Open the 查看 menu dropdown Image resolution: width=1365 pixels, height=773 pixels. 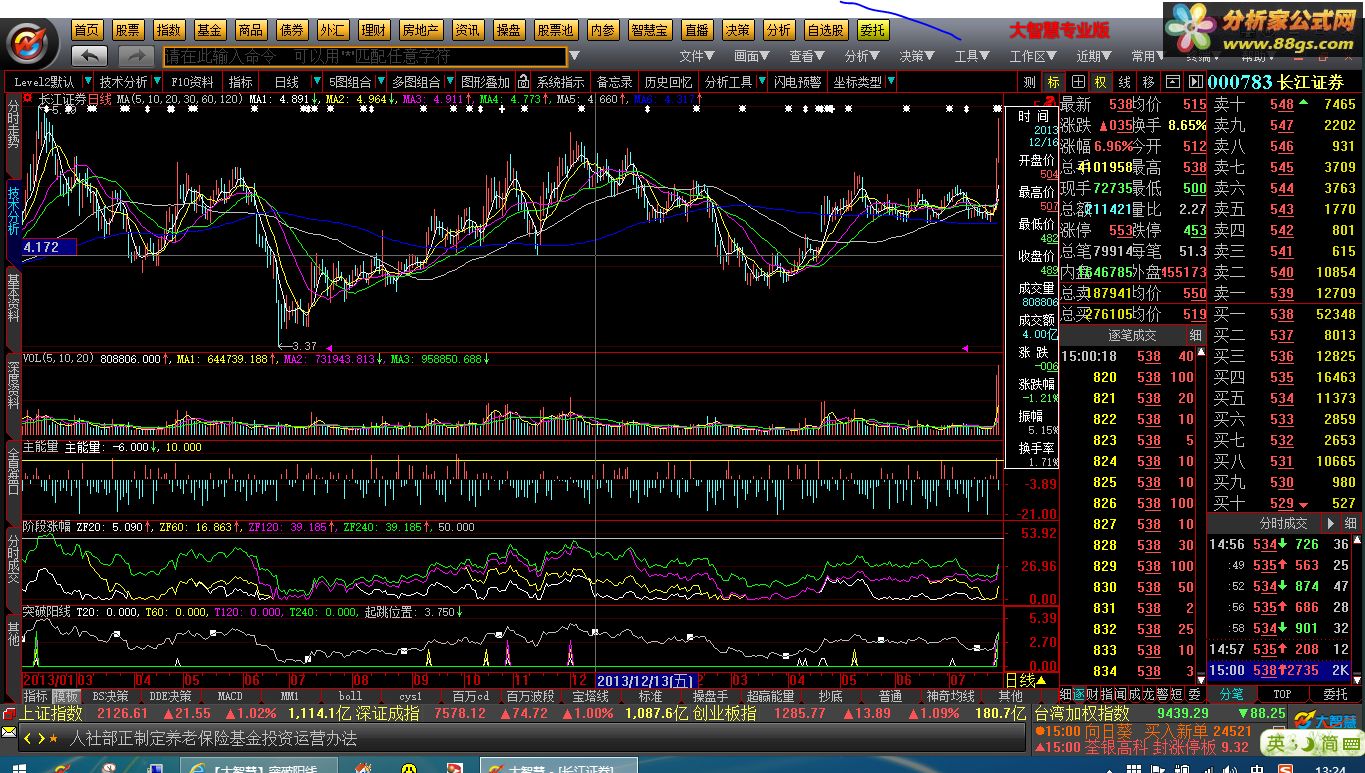[807, 57]
